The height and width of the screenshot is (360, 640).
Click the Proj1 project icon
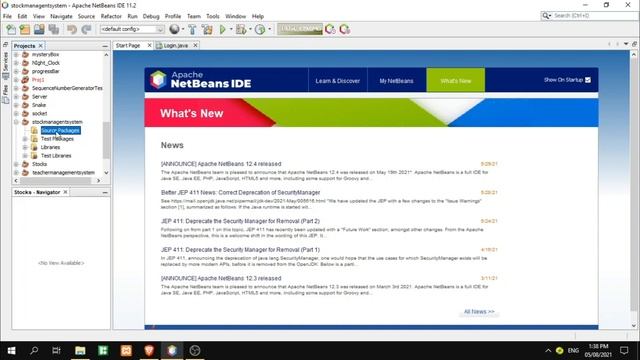[25, 80]
